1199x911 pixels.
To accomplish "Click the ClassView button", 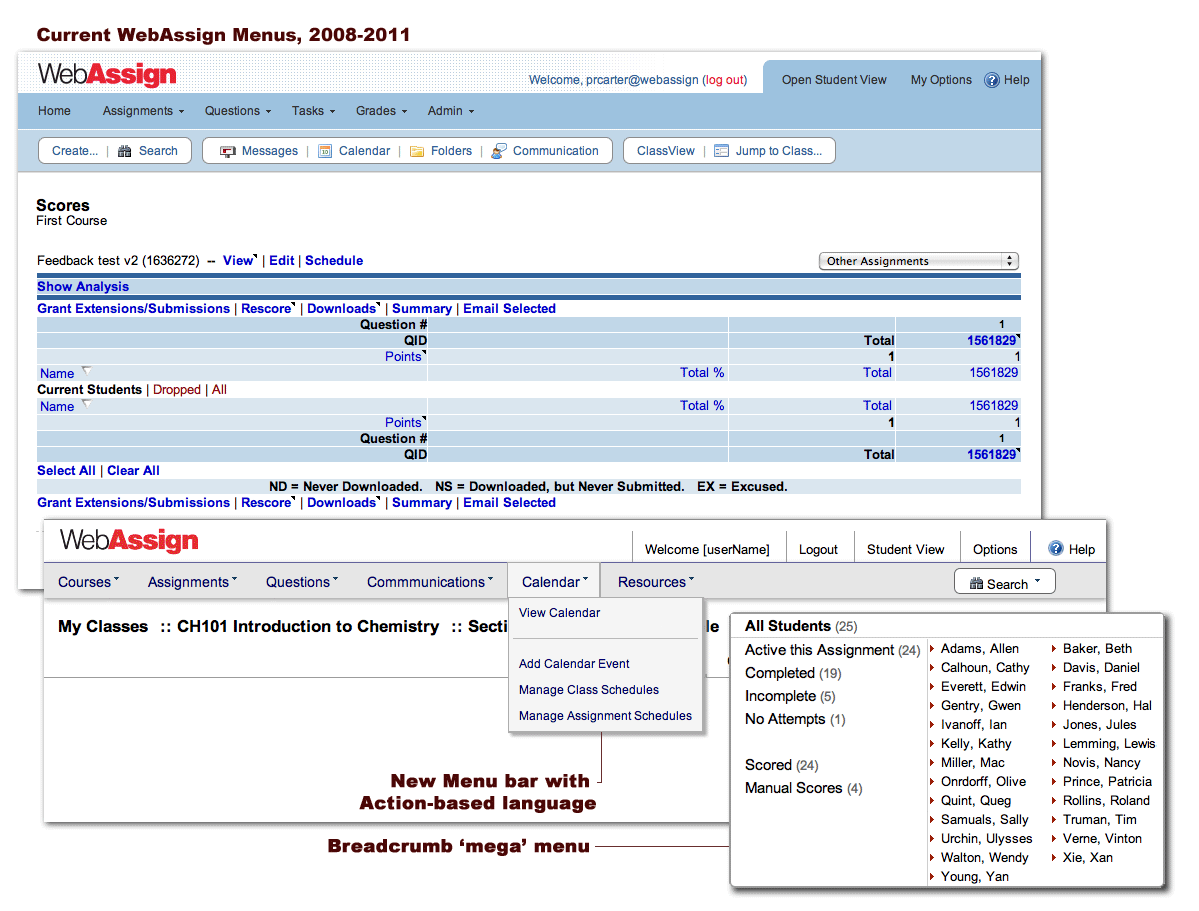I will (x=666, y=151).
